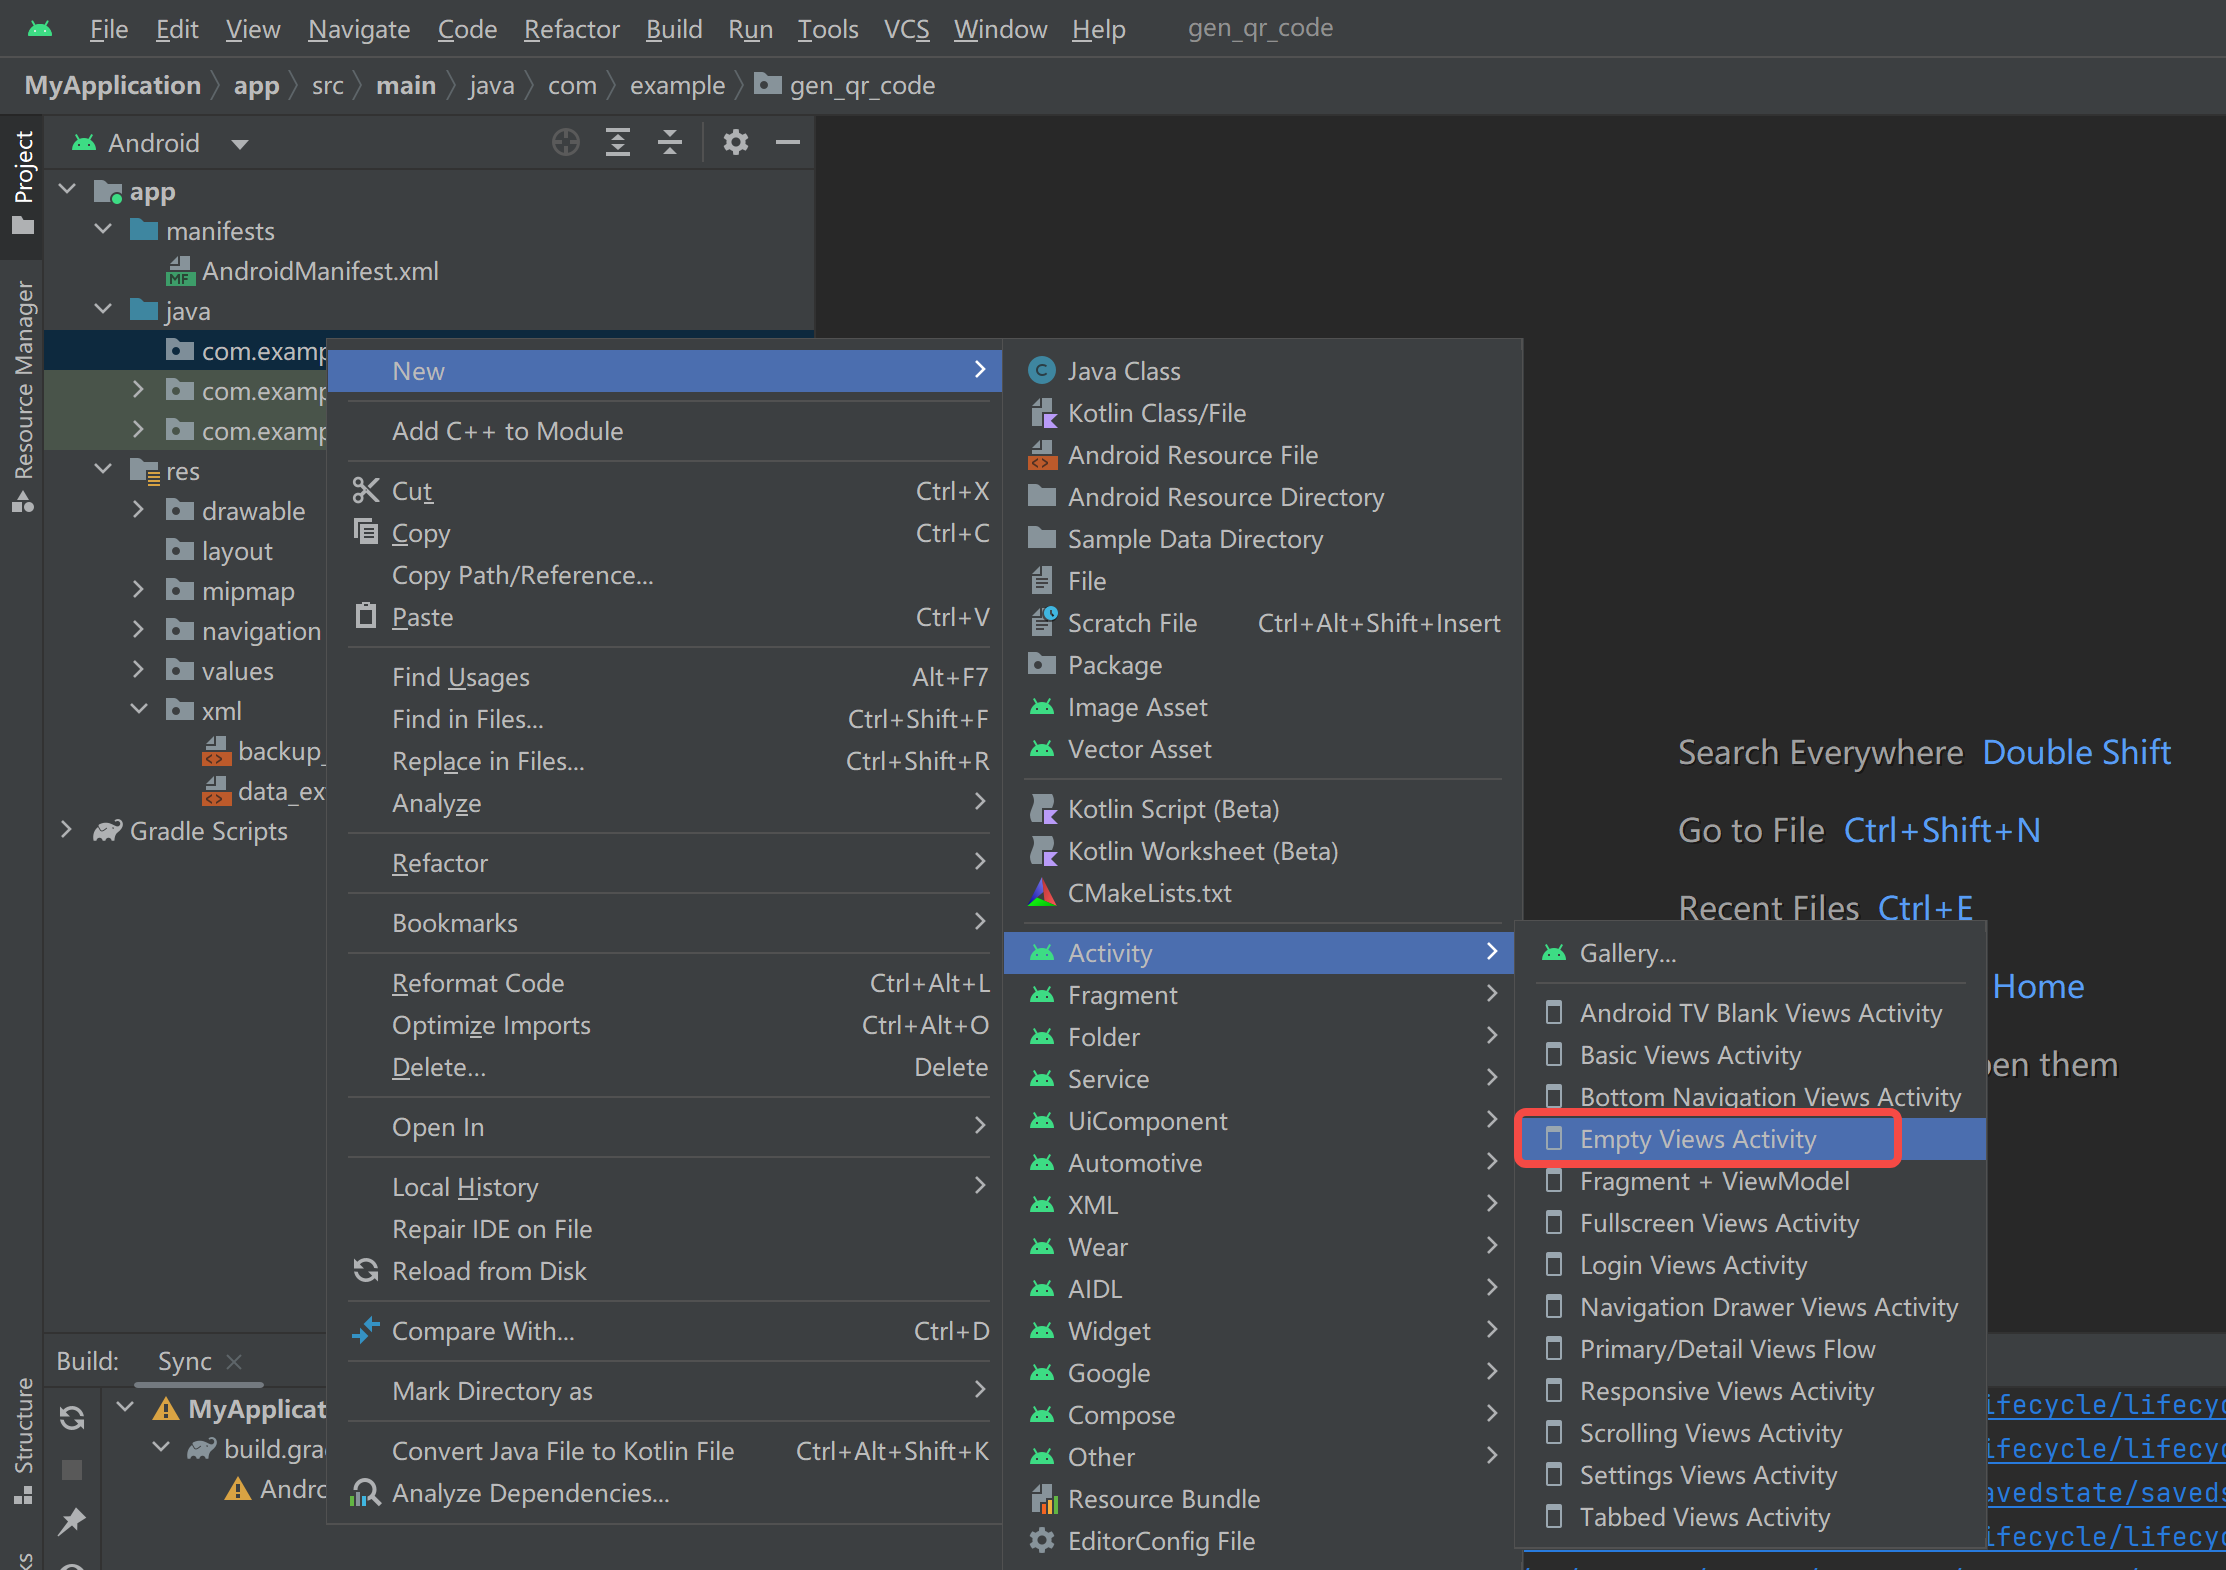Click the Expand All icon in Project panel
The height and width of the screenshot is (1570, 2226).
pos(618,143)
